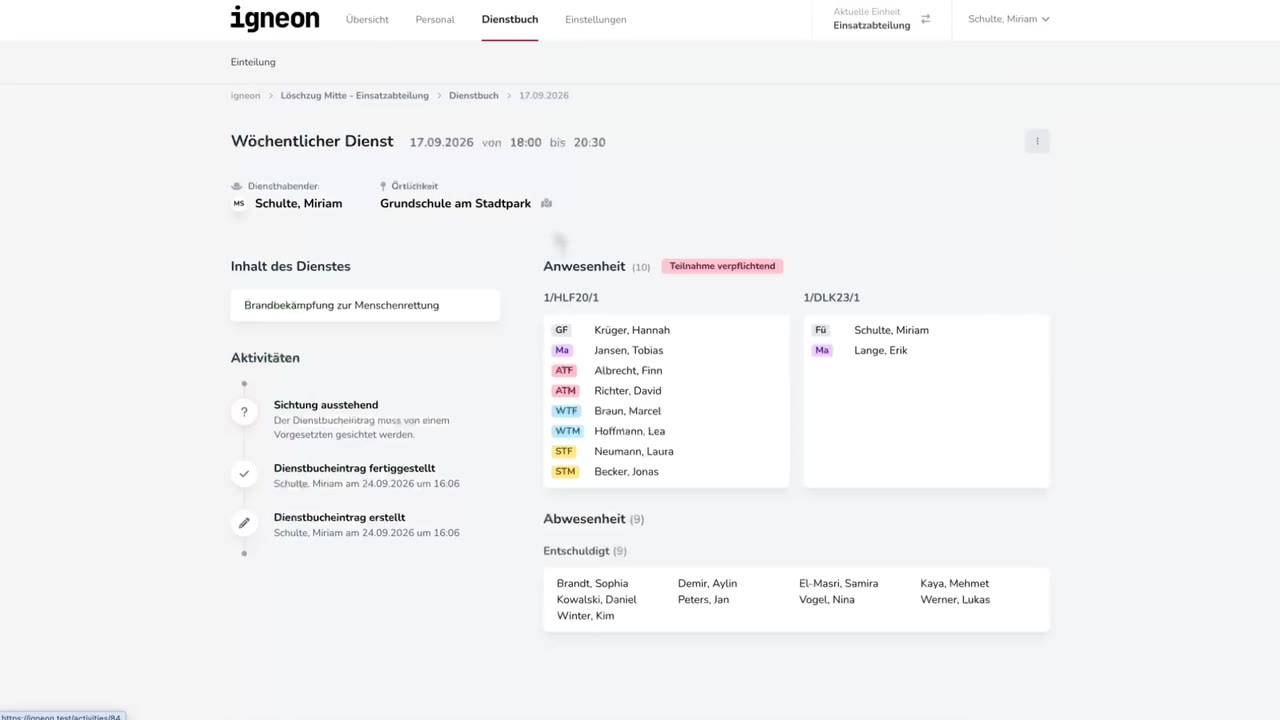The height and width of the screenshot is (720, 1280).
Task: Click the MS avatar badge
Action: click(238, 204)
